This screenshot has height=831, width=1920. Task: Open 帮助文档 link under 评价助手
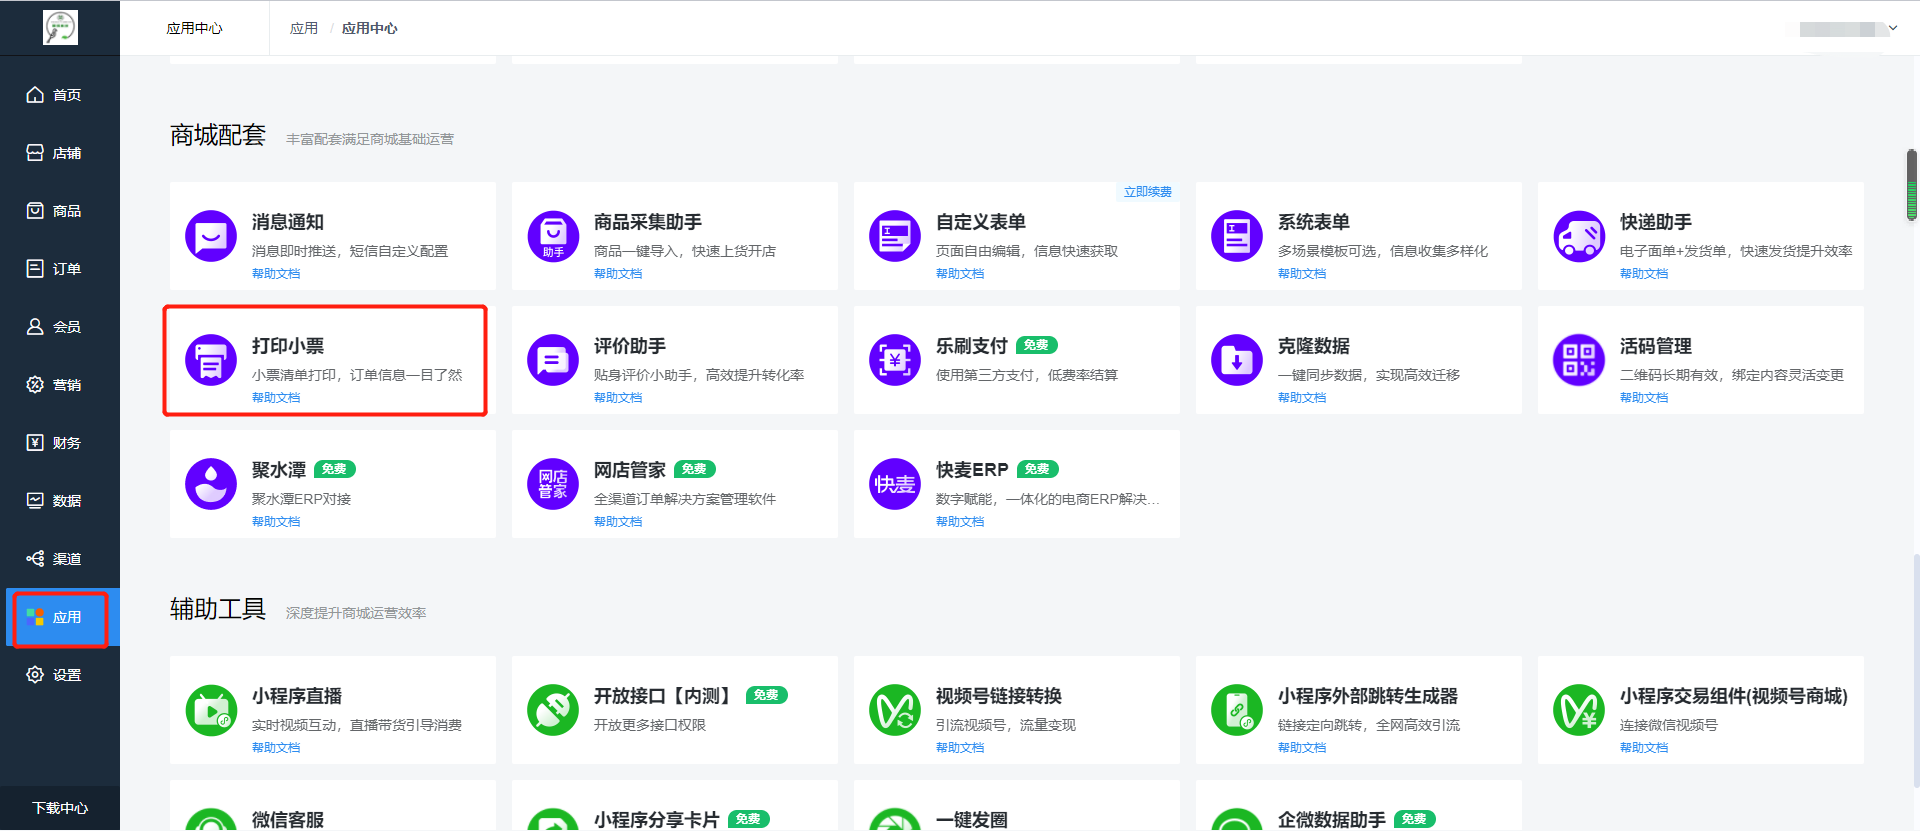[x=618, y=398]
